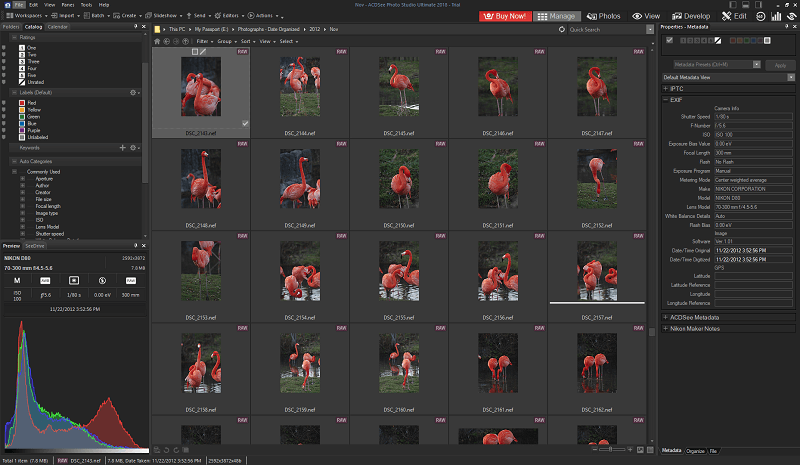800x465 pixels.
Task: Open the Tools menu
Action: coord(86,5)
